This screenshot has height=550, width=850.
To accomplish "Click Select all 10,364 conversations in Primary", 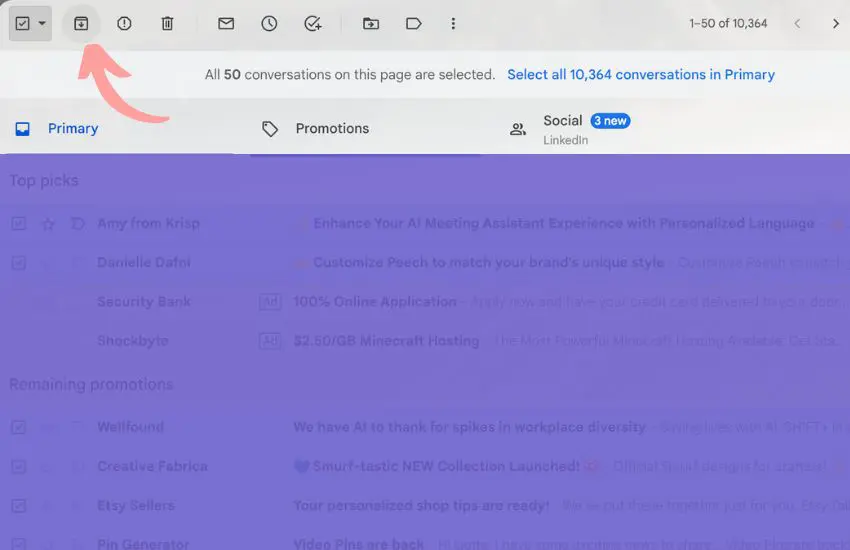I will click(x=641, y=74).
